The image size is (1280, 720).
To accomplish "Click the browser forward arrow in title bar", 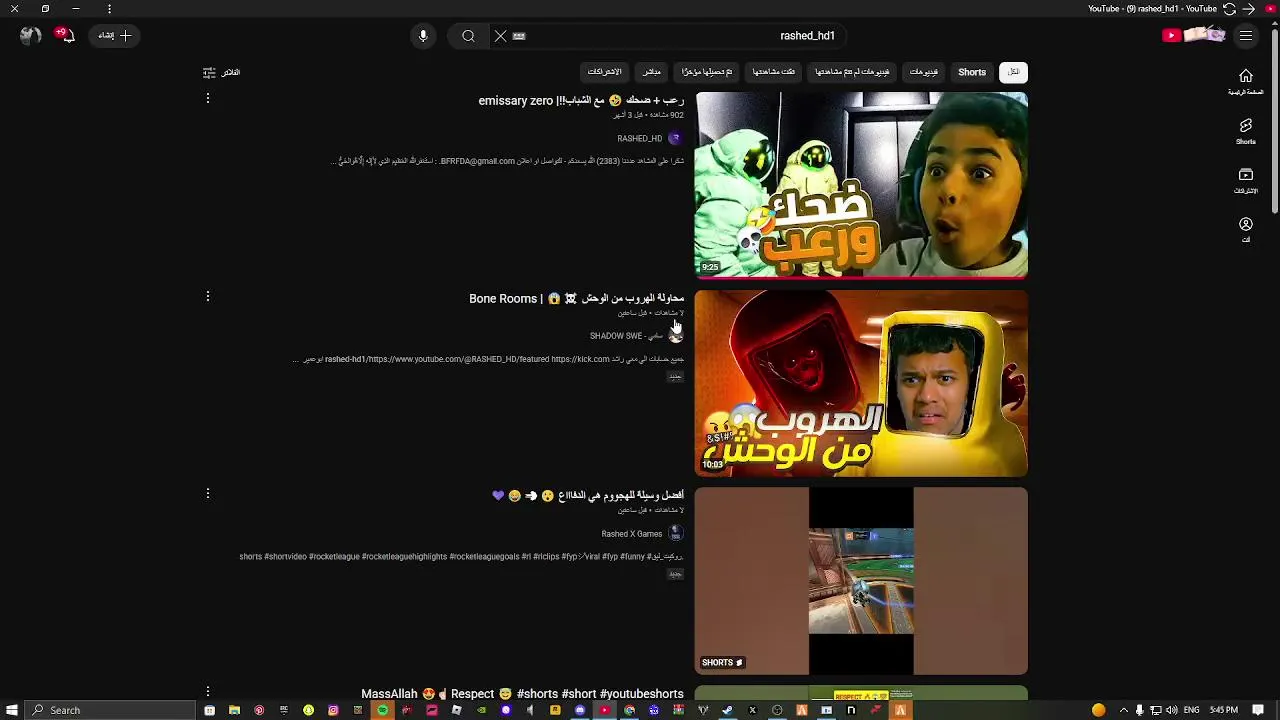I will pos(1248,9).
